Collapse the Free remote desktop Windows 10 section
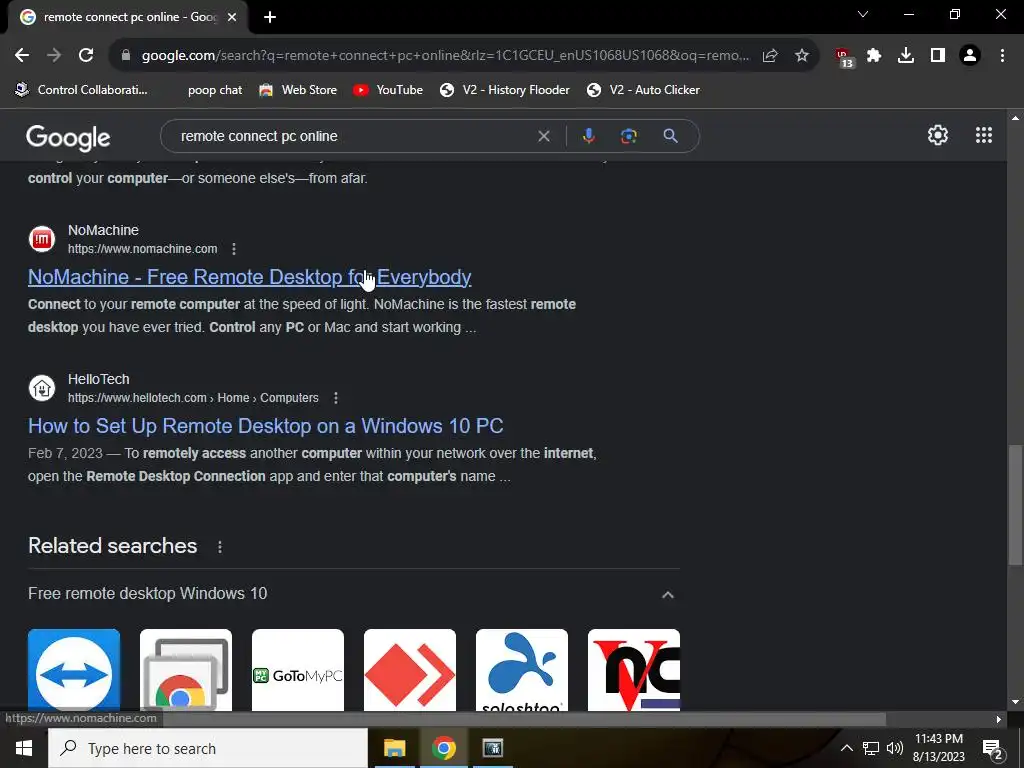 click(x=667, y=594)
